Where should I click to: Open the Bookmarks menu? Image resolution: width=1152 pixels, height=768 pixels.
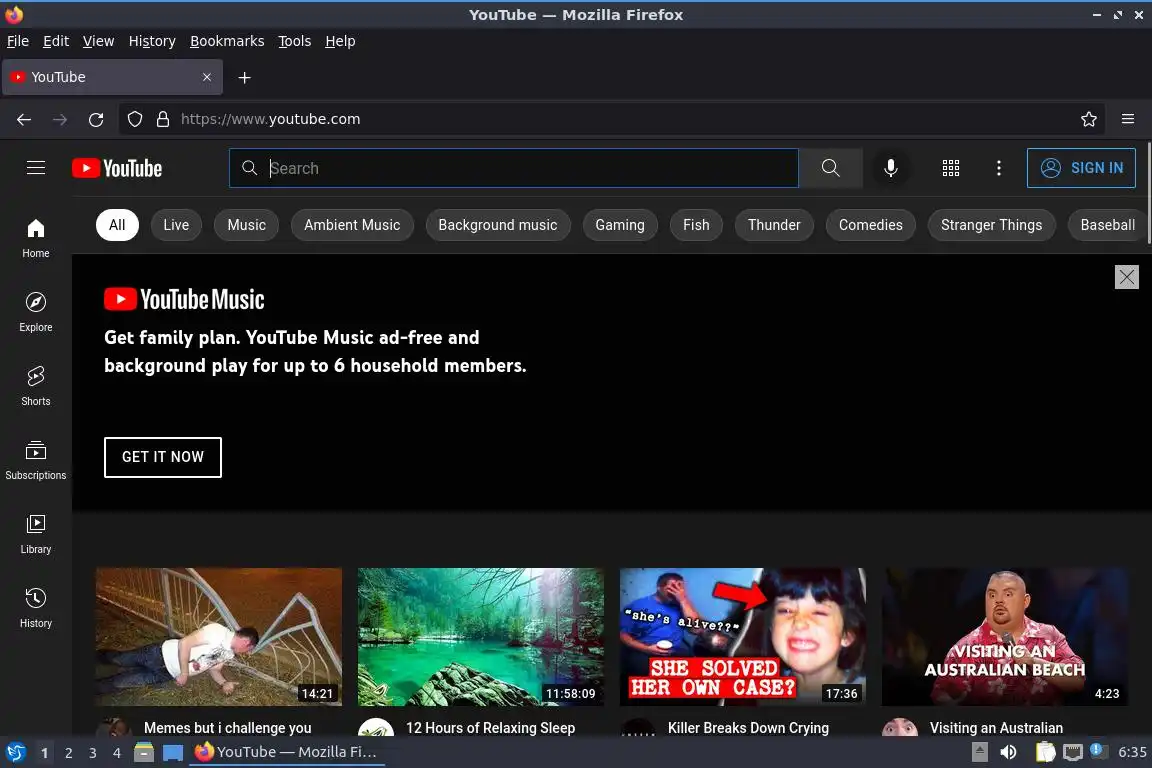pyautogui.click(x=227, y=41)
